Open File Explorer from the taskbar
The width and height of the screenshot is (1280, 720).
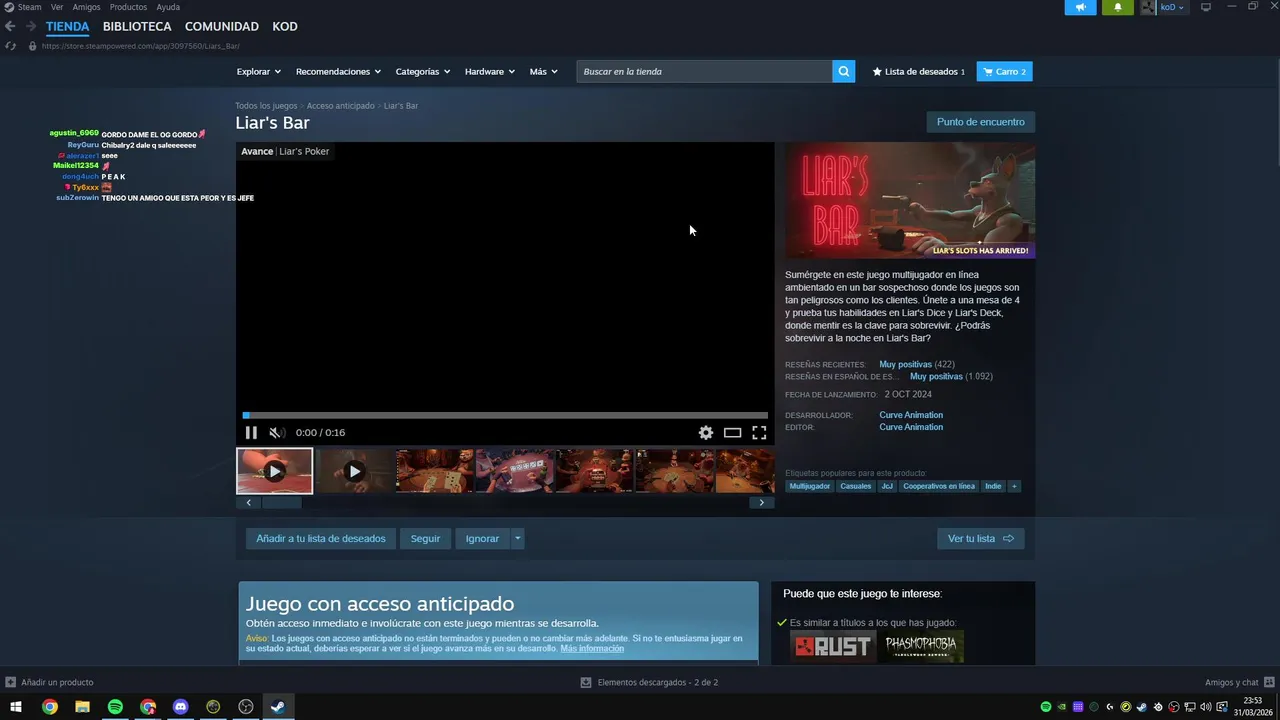(82, 707)
